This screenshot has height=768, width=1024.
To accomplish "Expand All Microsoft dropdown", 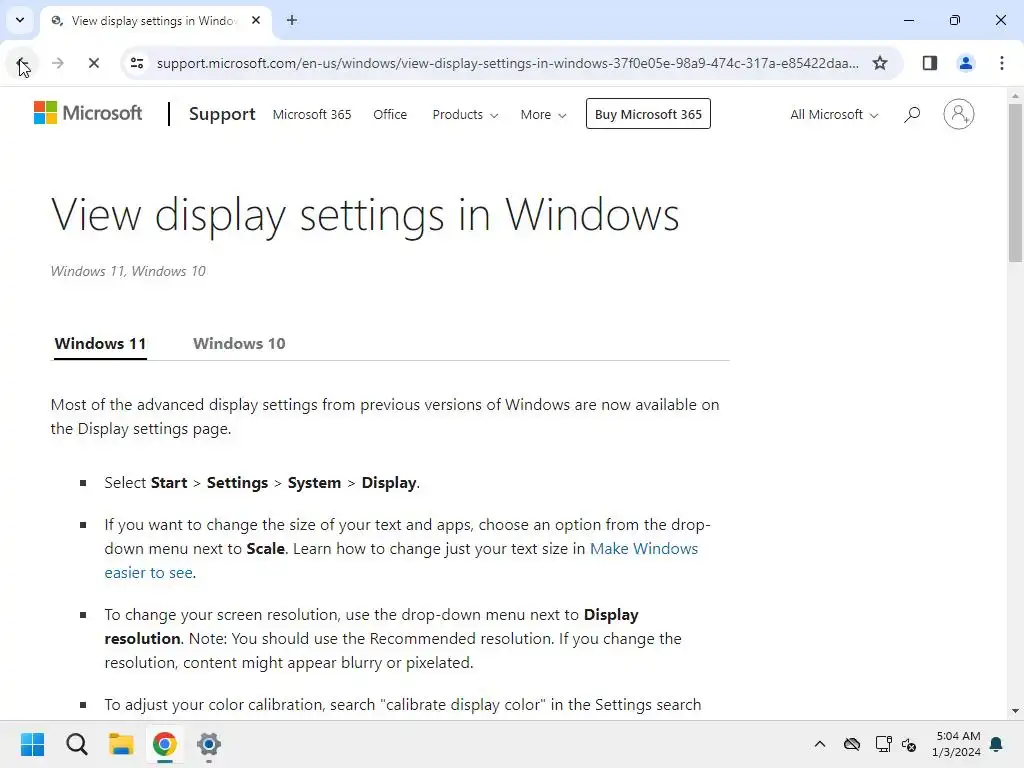I will [x=834, y=114].
